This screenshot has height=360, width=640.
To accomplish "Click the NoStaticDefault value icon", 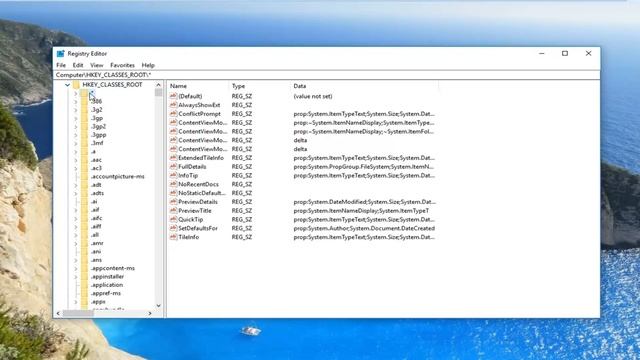I will pos(173,193).
